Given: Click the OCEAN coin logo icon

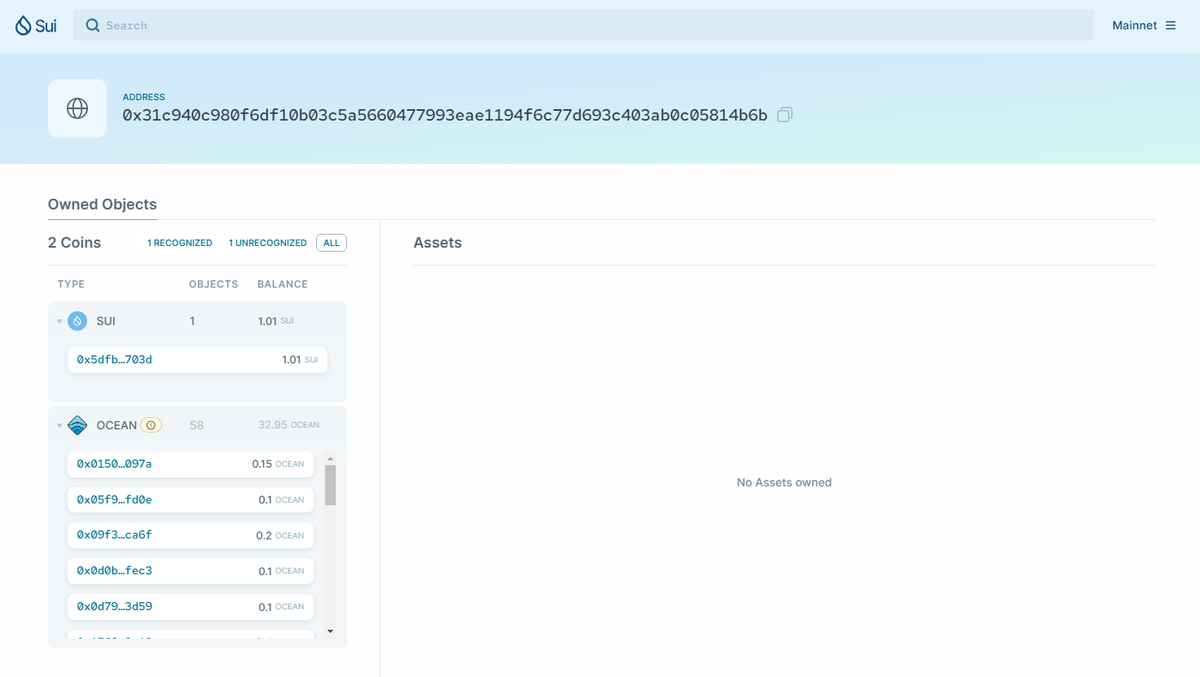Looking at the screenshot, I should (77, 425).
